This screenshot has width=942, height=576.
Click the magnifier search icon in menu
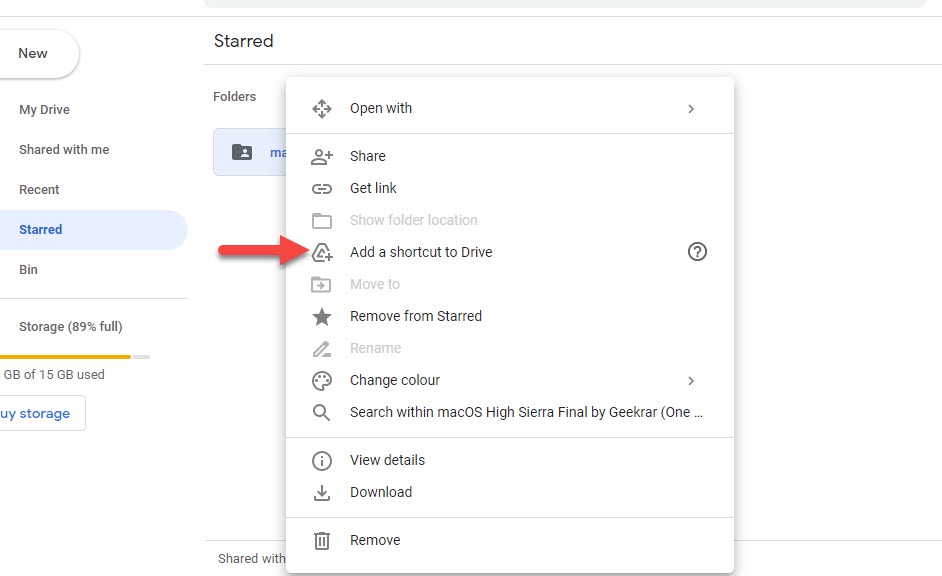(x=321, y=412)
